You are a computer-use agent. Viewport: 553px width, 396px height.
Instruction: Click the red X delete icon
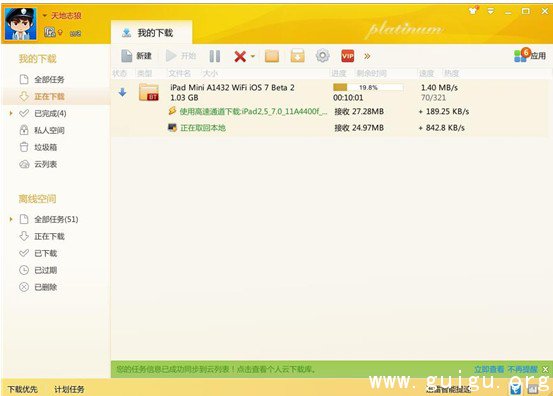point(240,56)
